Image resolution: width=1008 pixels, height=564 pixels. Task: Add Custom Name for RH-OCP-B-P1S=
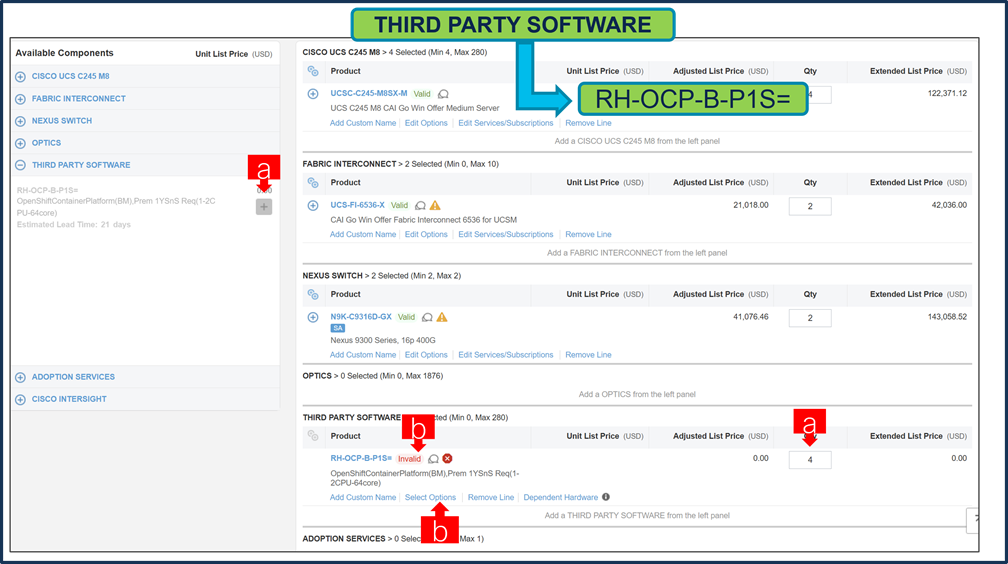click(363, 497)
